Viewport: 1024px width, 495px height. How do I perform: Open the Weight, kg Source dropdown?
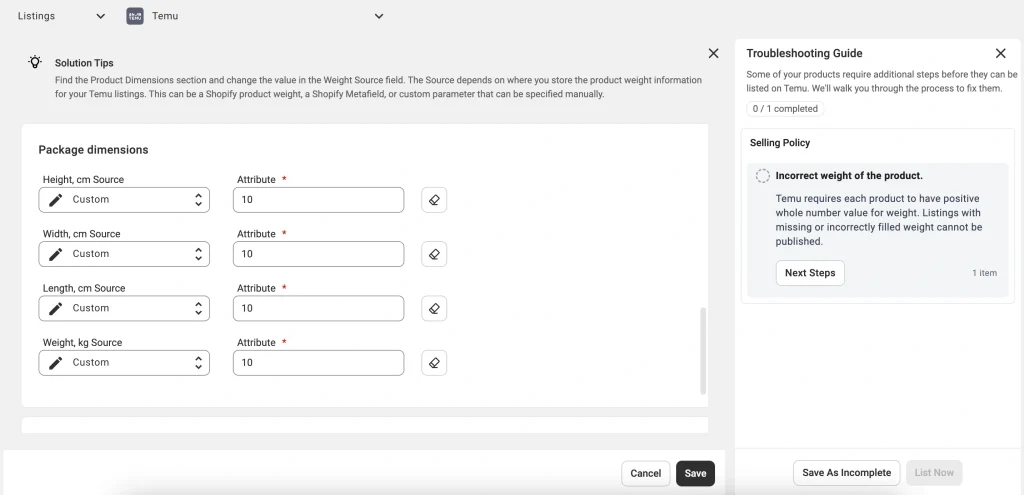click(x=124, y=362)
